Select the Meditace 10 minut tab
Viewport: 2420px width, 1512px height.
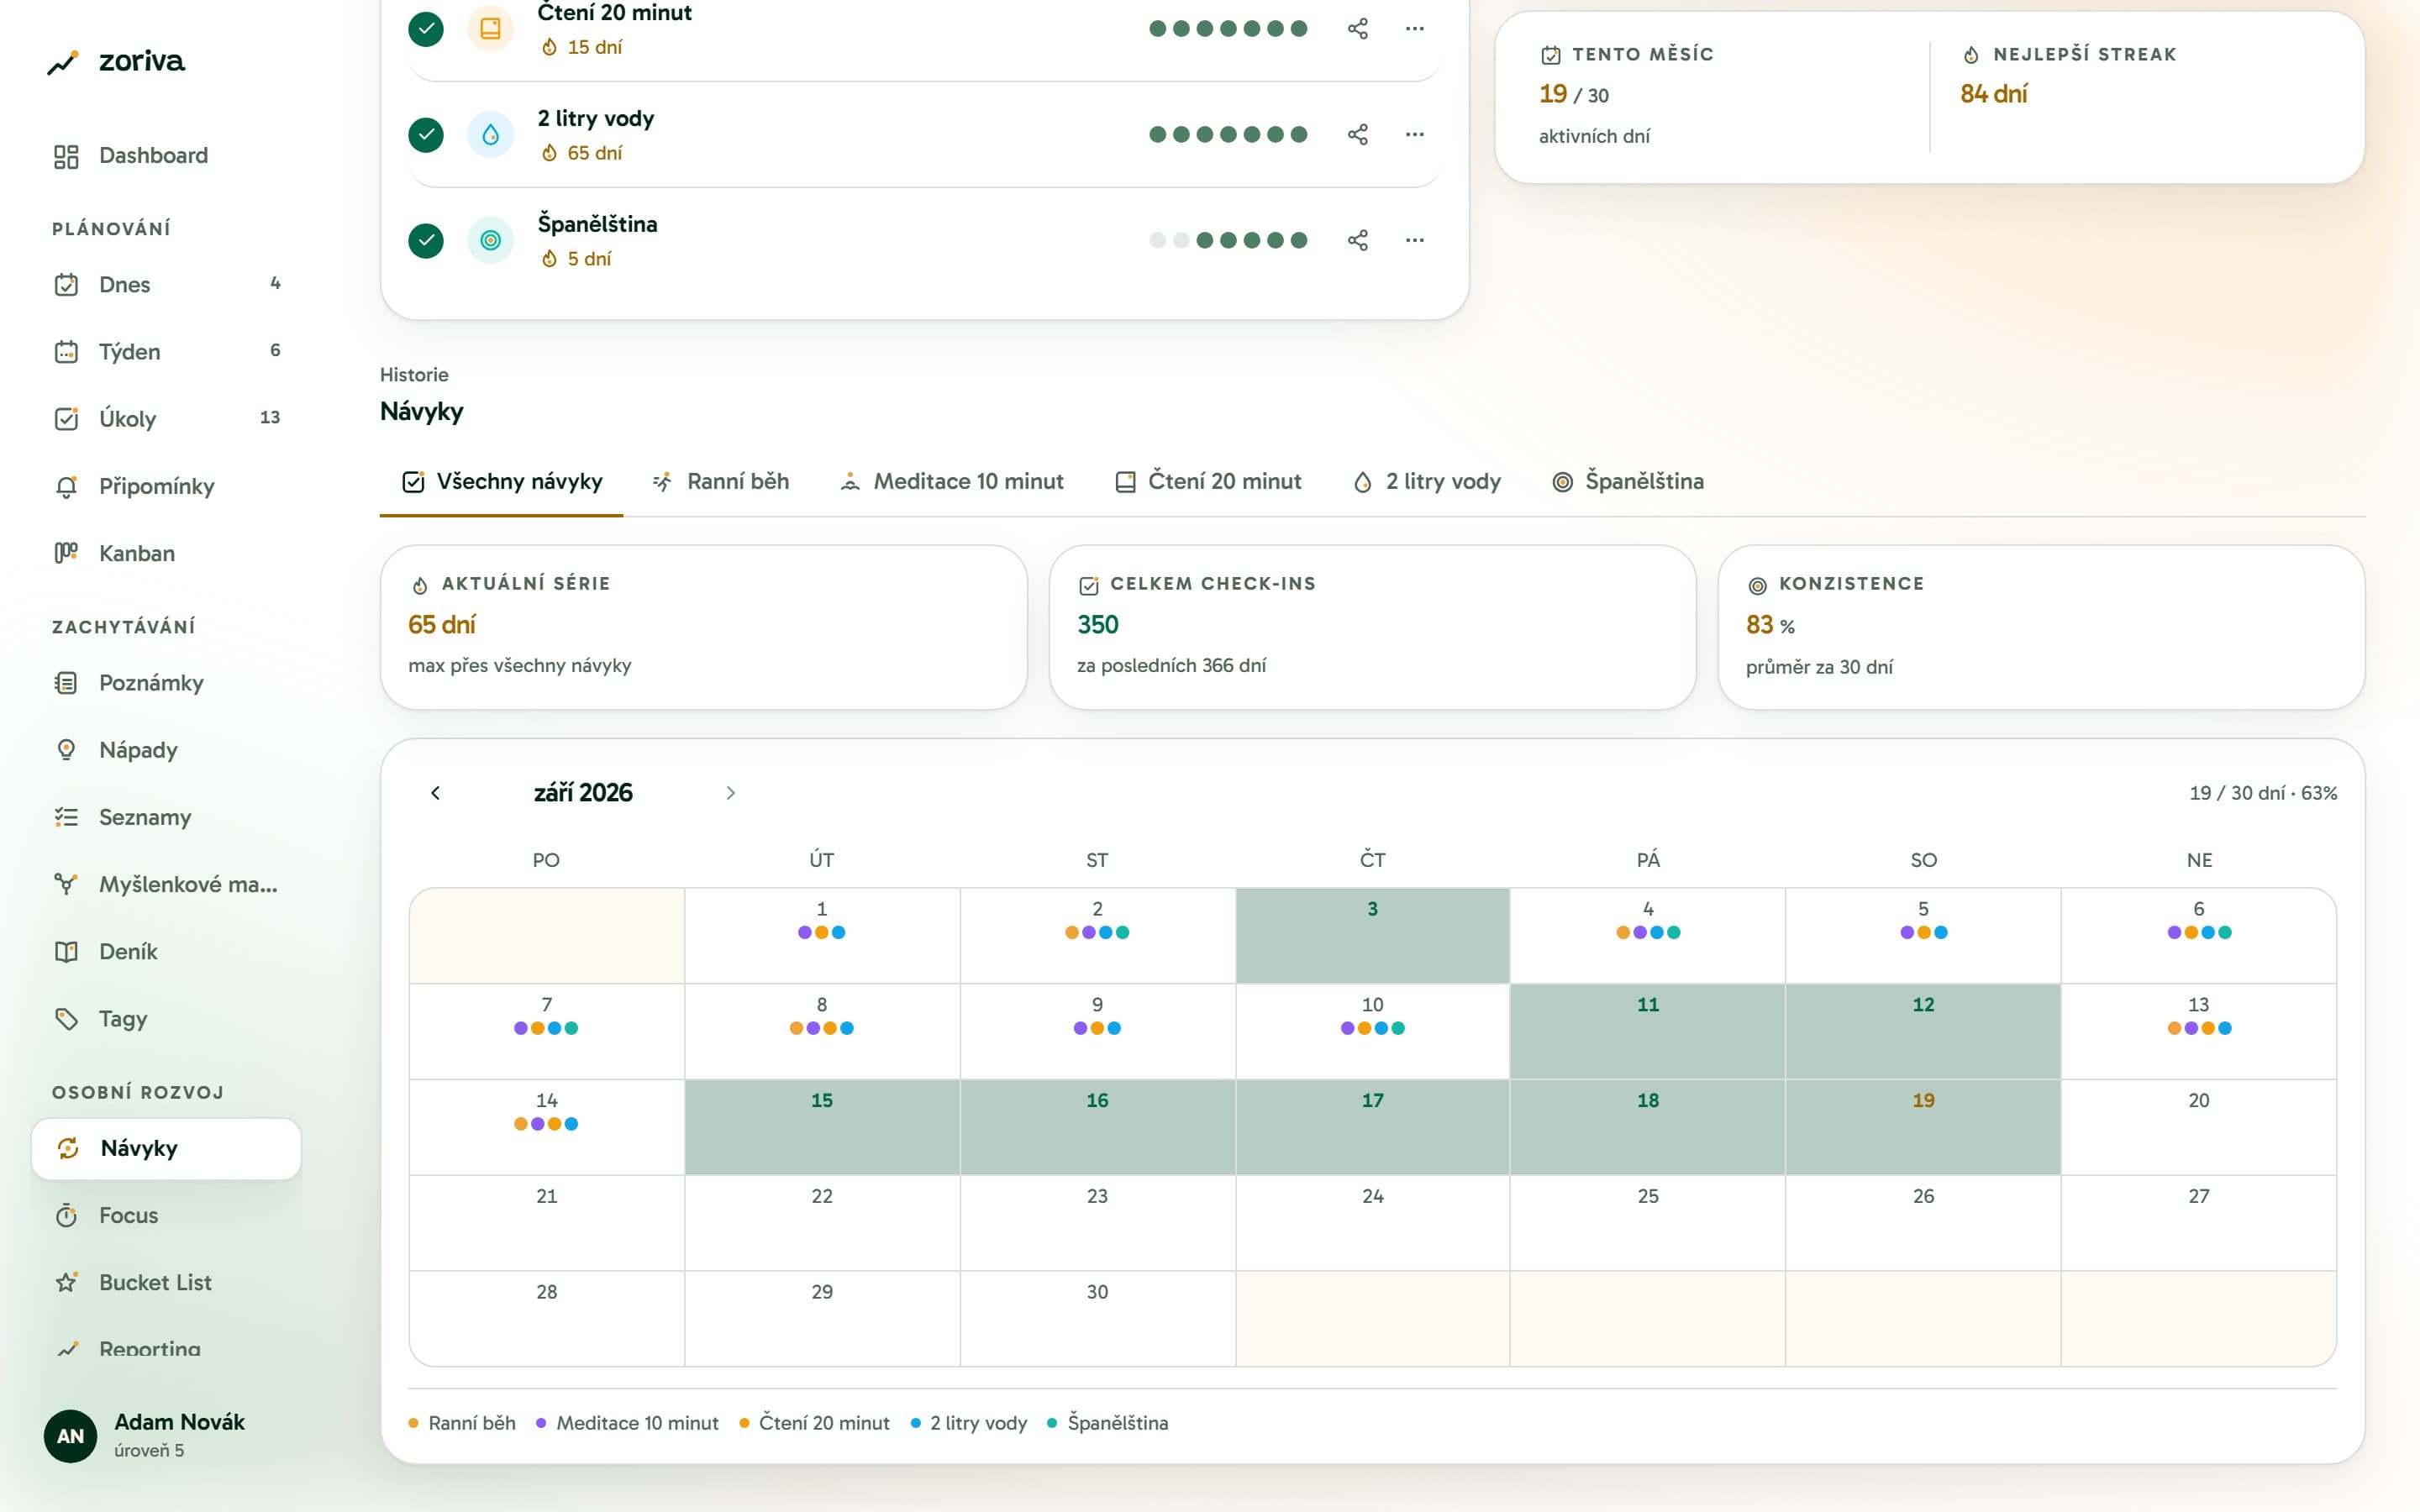951,482
